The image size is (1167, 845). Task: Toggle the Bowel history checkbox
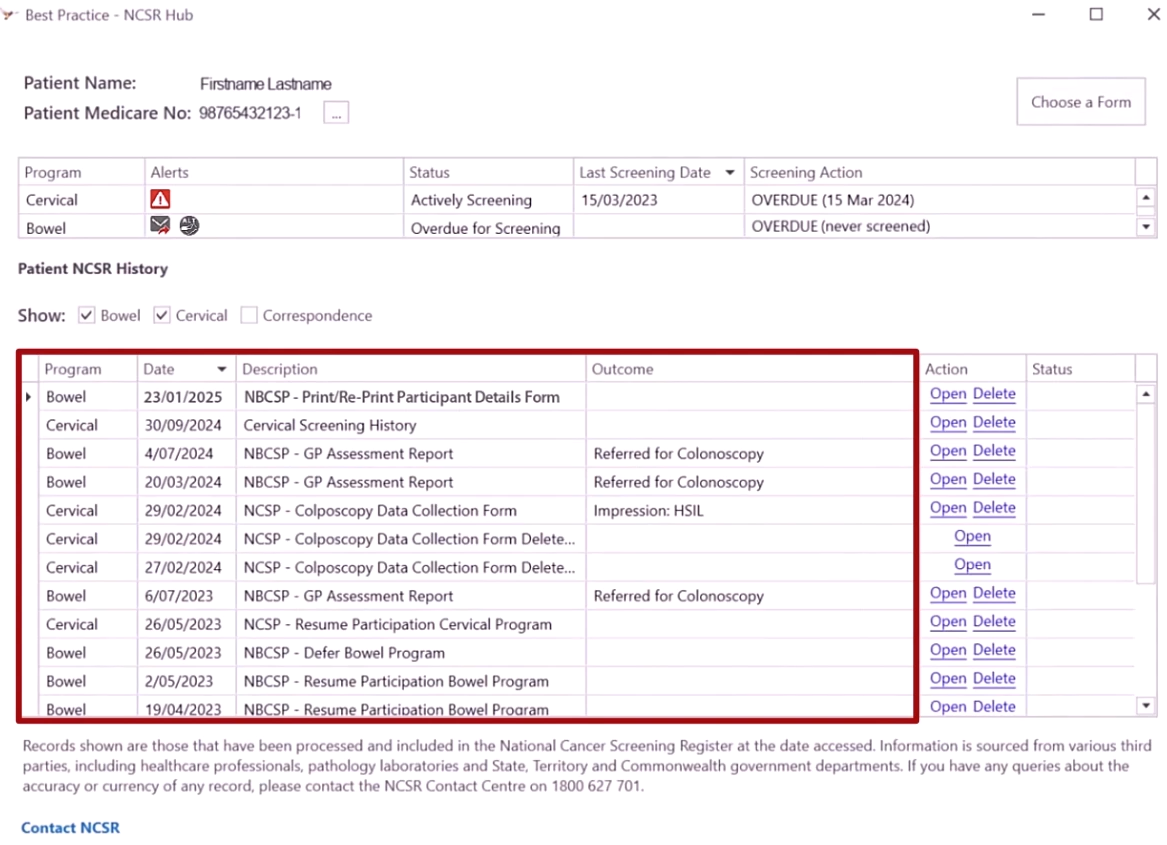pyautogui.click(x=86, y=315)
